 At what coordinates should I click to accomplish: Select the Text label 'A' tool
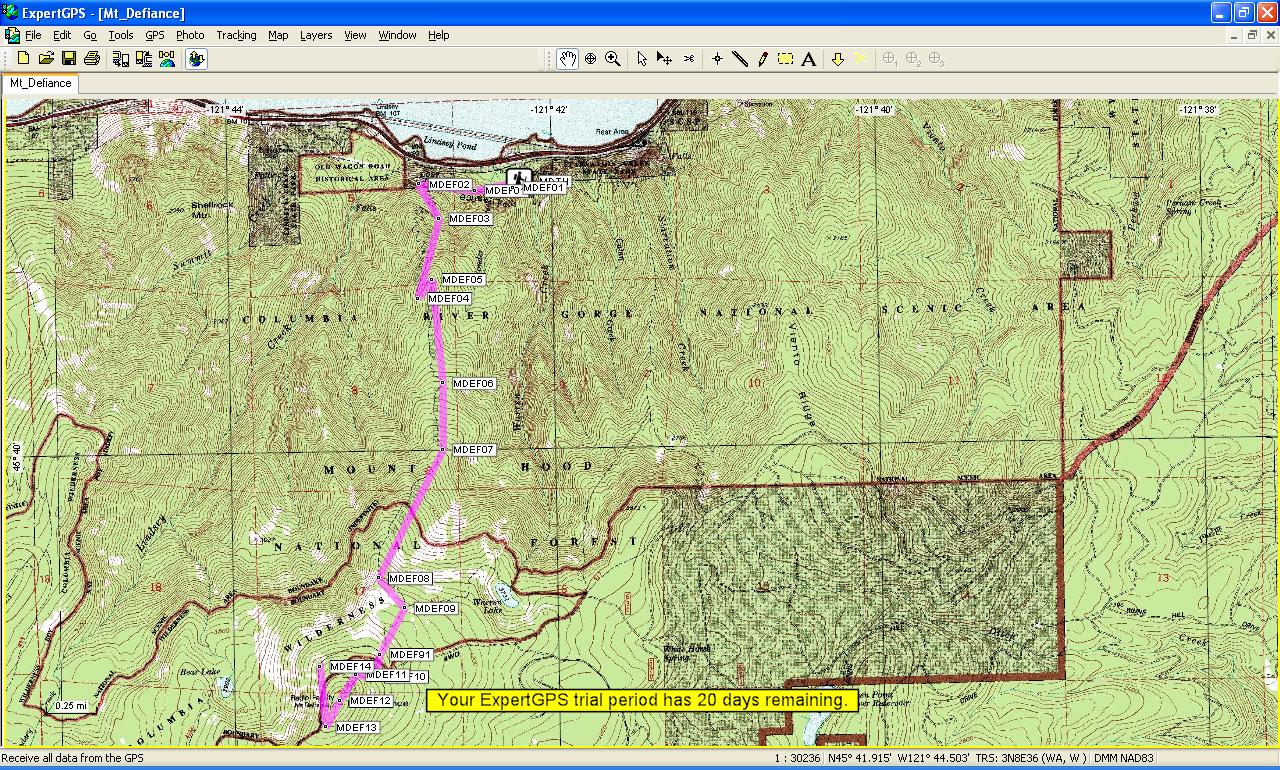(x=808, y=59)
